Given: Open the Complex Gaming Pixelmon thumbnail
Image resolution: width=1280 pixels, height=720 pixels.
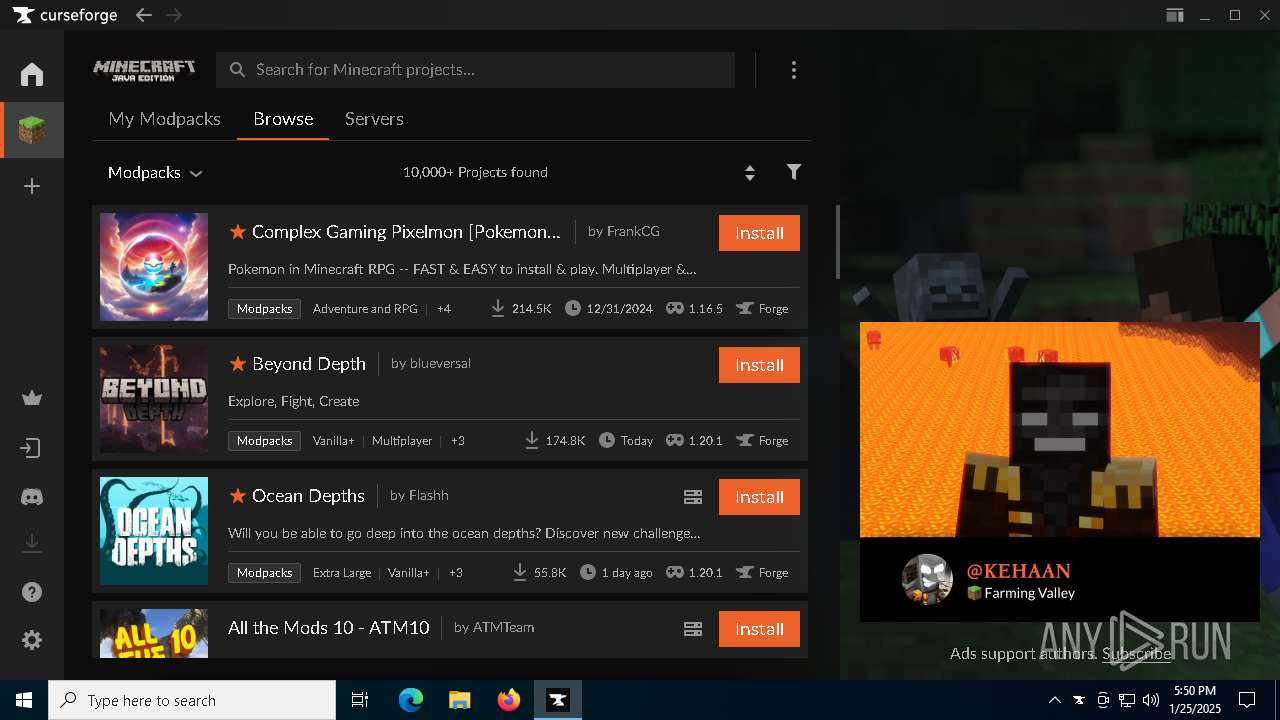Looking at the screenshot, I should coord(154,267).
